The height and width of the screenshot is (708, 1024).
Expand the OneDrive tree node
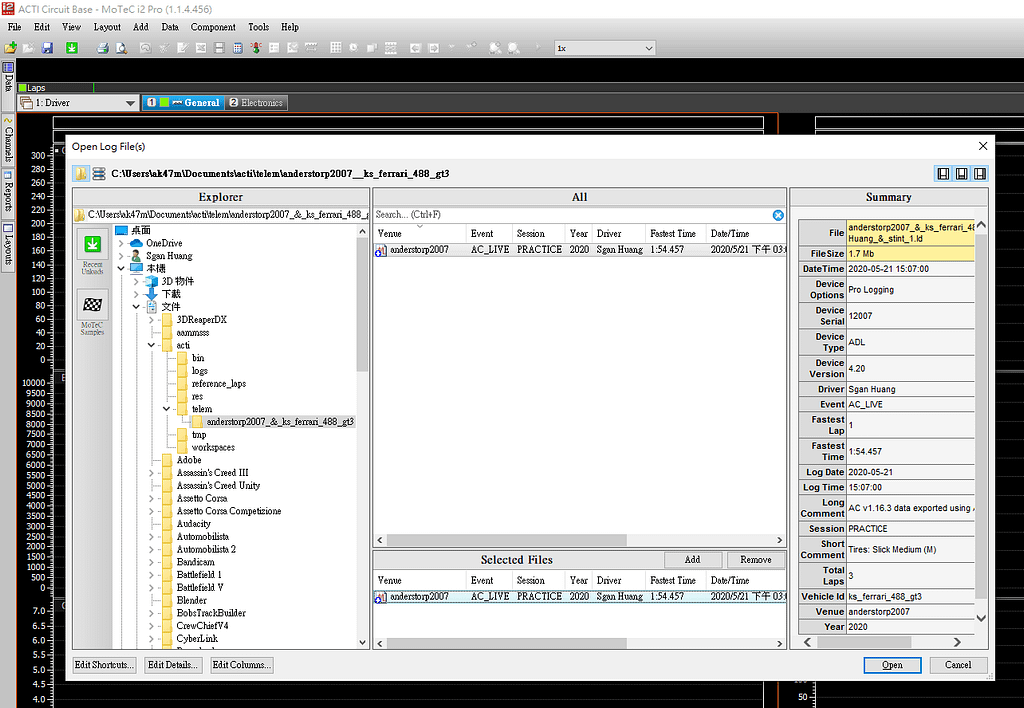(122, 243)
